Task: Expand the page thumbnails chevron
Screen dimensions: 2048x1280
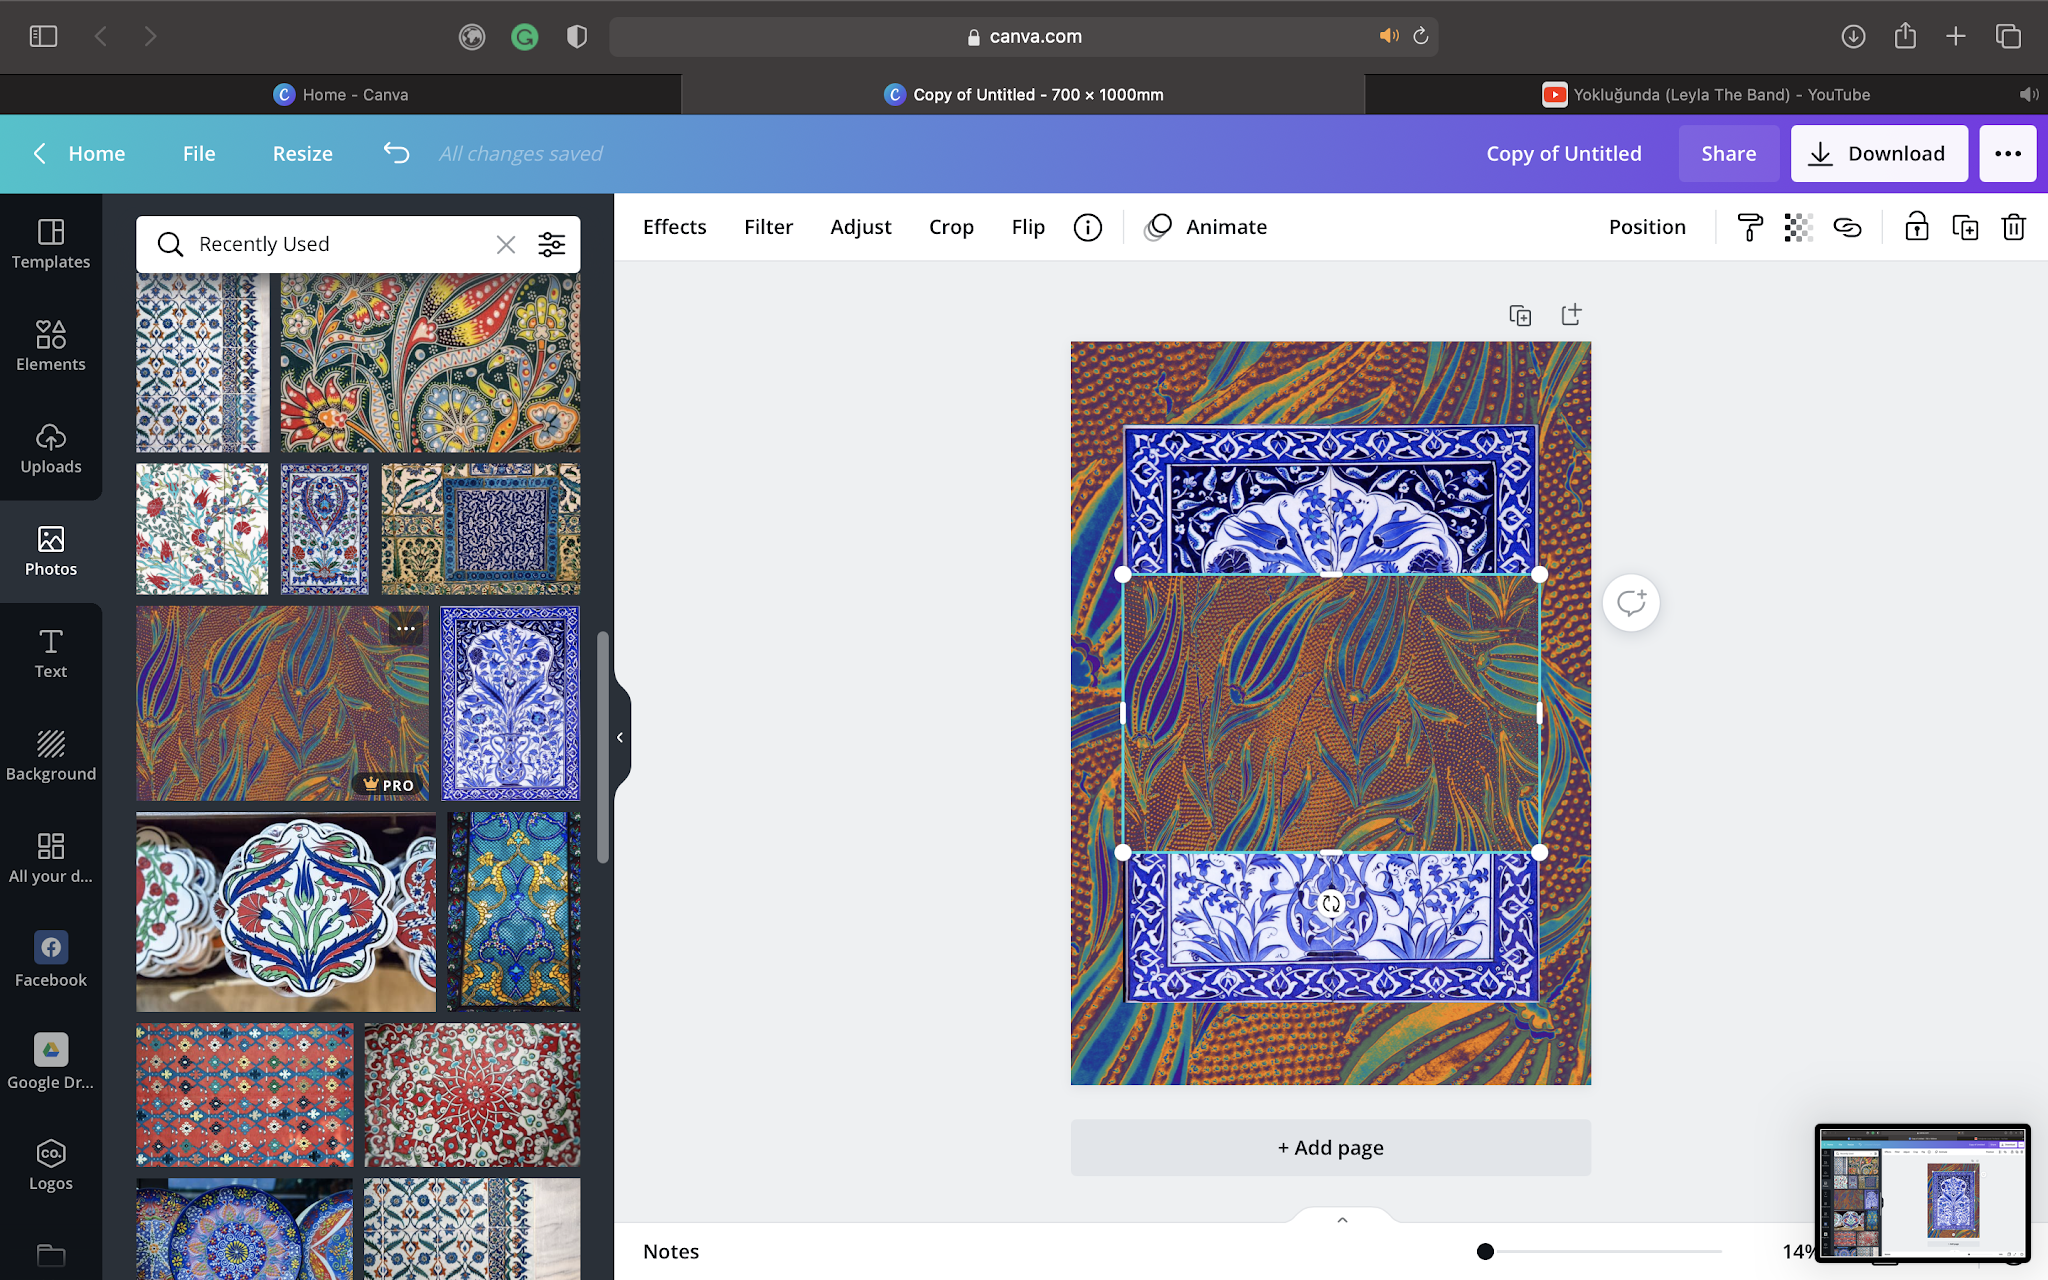Action: [1342, 1220]
